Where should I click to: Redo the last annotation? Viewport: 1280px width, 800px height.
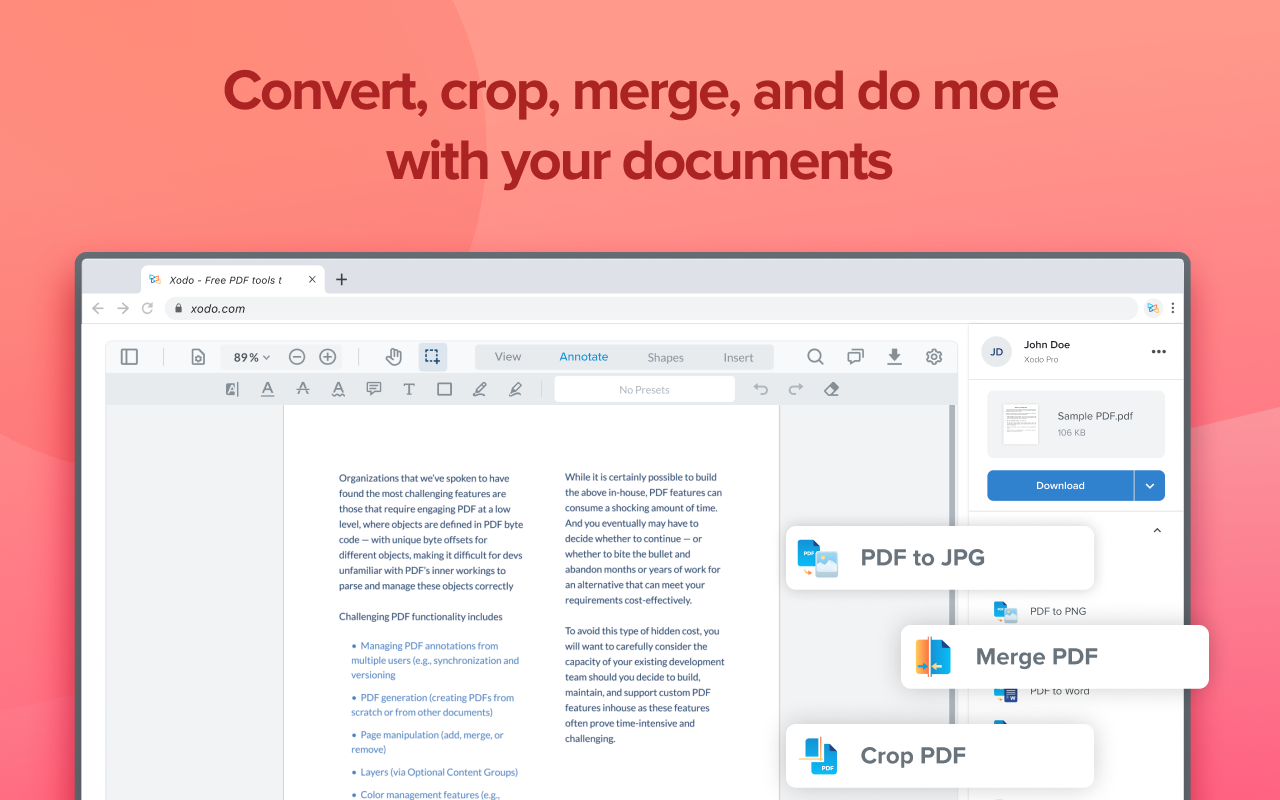click(796, 389)
